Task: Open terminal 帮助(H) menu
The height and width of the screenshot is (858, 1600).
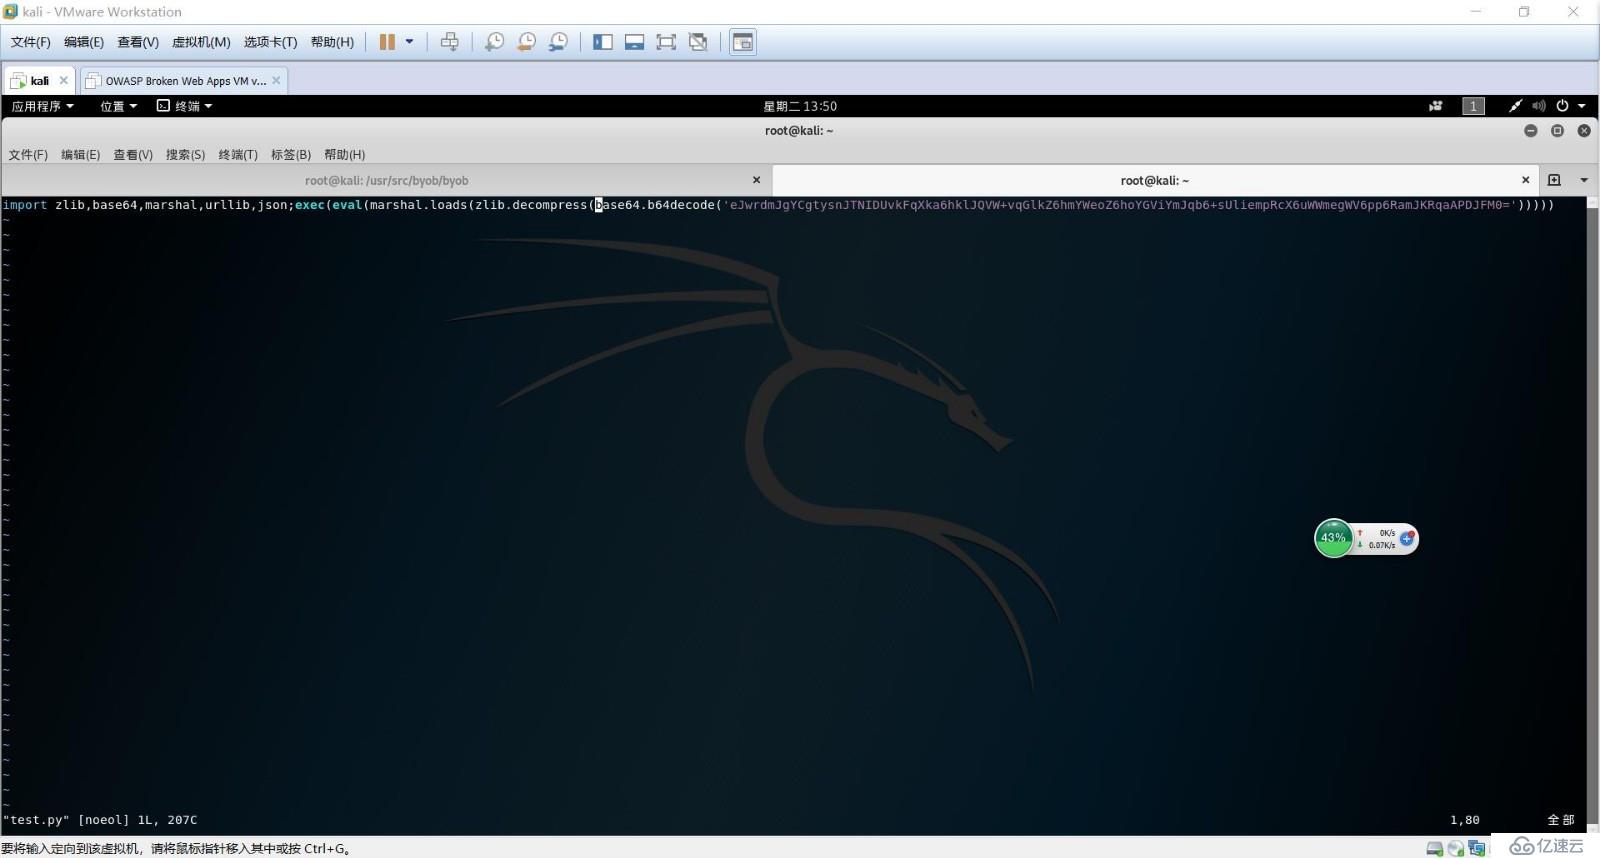Action: point(344,155)
